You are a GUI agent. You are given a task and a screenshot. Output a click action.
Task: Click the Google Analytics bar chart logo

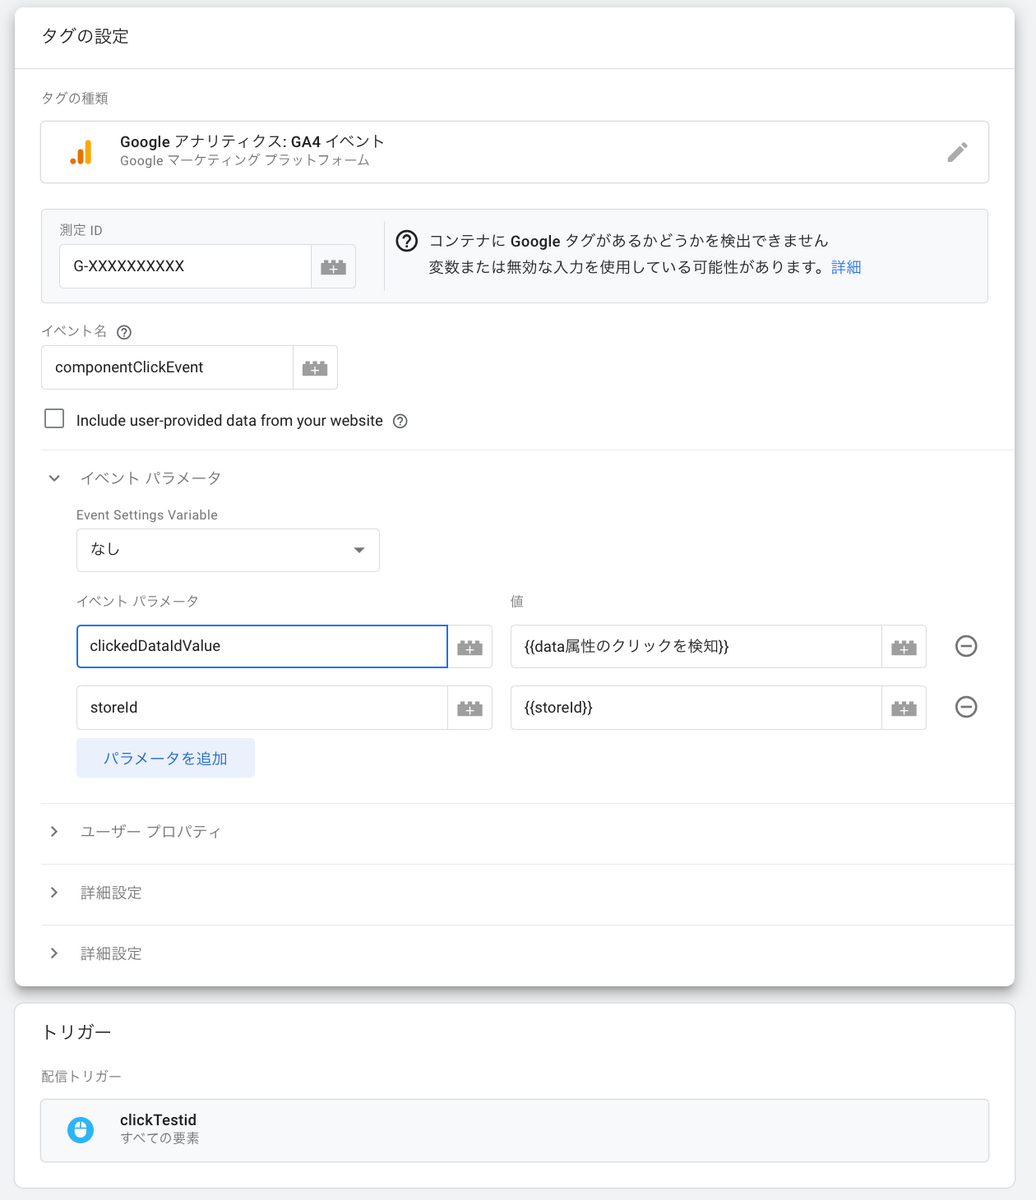pyautogui.click(x=81, y=152)
